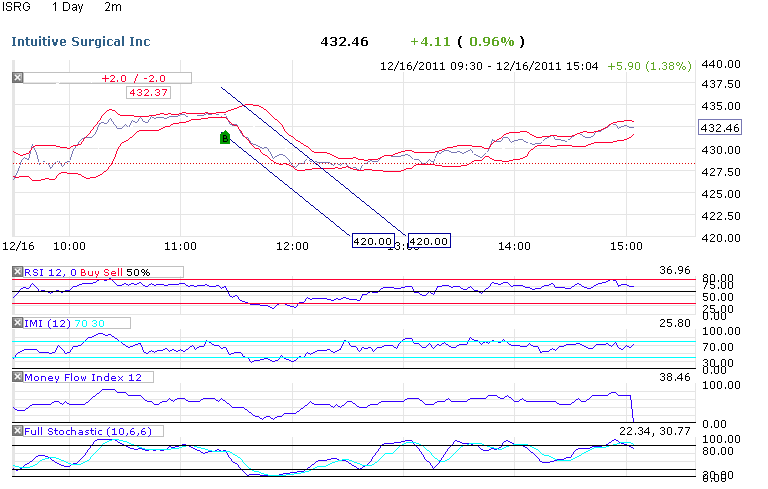Click the IMI 70 30 levels text
This screenshot has width=768, height=489.
[90, 323]
